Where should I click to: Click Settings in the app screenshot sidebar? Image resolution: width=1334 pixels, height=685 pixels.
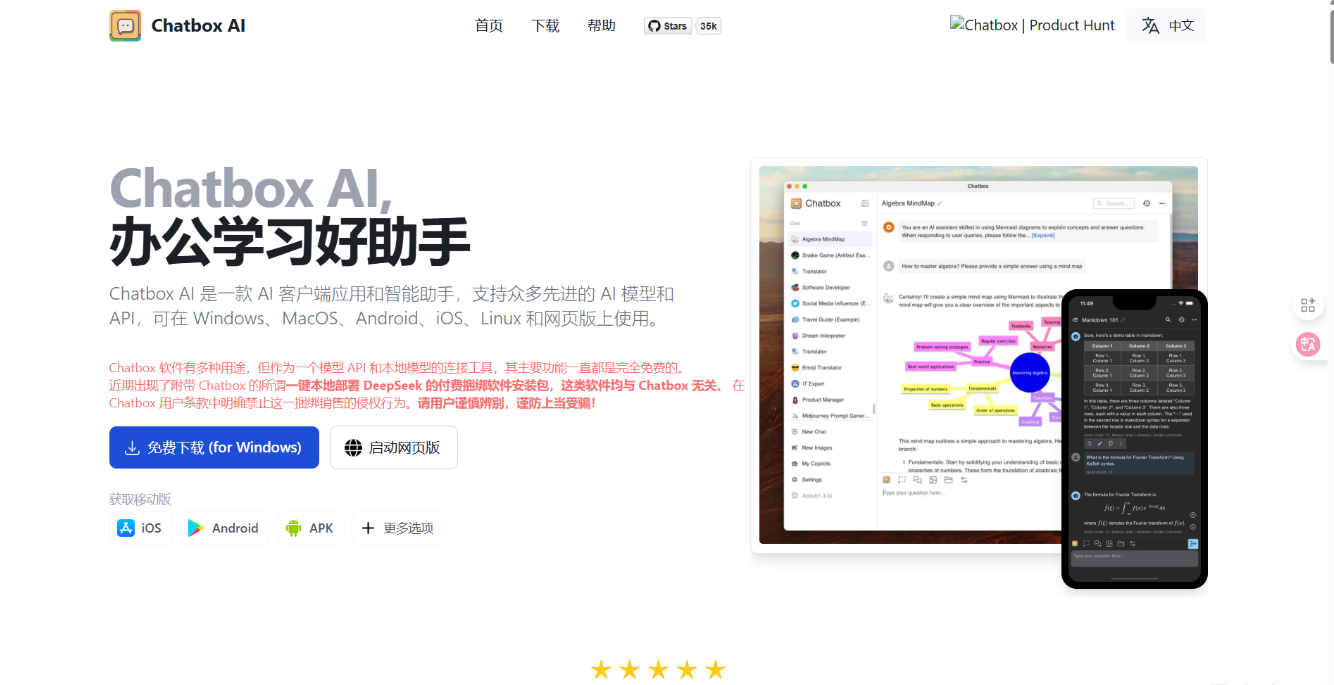coord(829,480)
